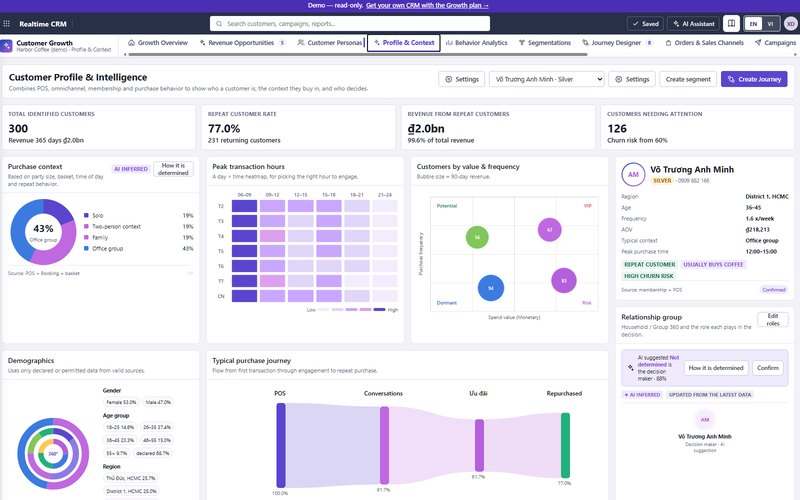Click the sparkle icon beside AI suggestion
Viewport: 800px width, 500px height.
point(631,367)
